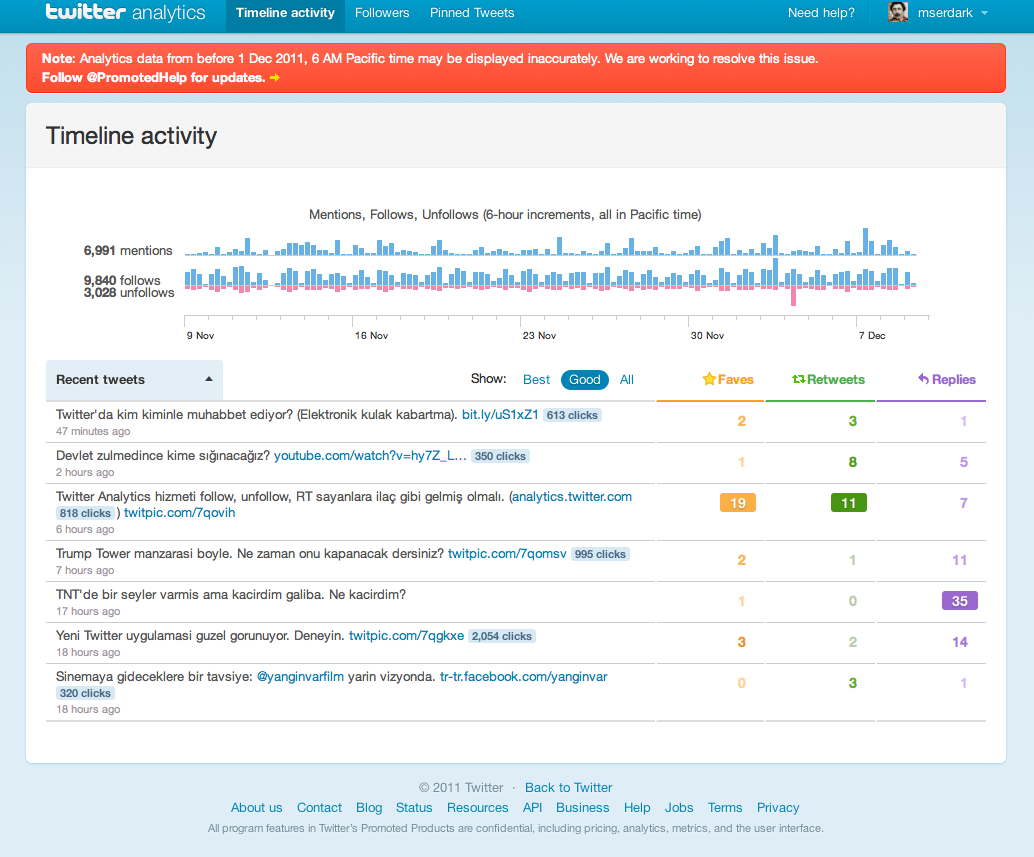Open the Blog footer link

pyautogui.click(x=369, y=808)
